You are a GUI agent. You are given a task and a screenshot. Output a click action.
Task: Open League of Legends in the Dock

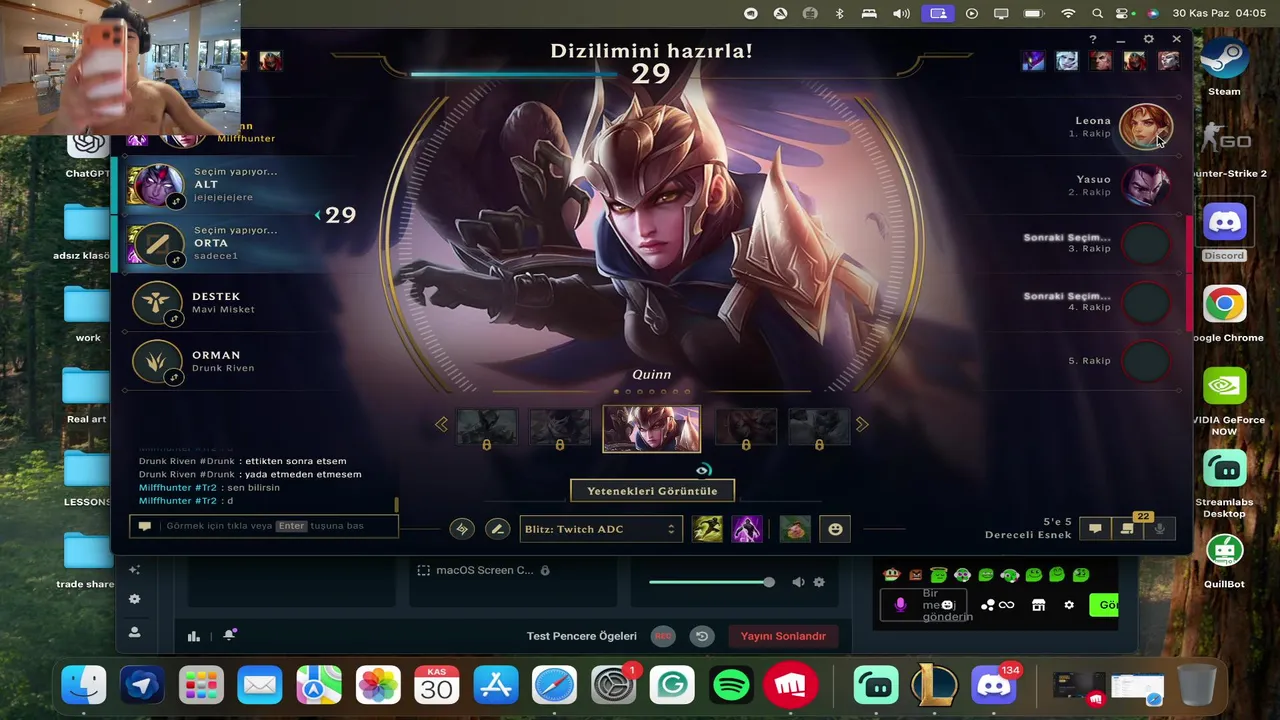[934, 686]
